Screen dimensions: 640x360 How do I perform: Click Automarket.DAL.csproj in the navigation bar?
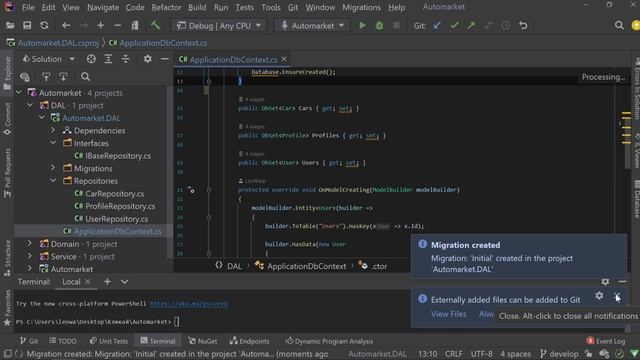click(53, 43)
